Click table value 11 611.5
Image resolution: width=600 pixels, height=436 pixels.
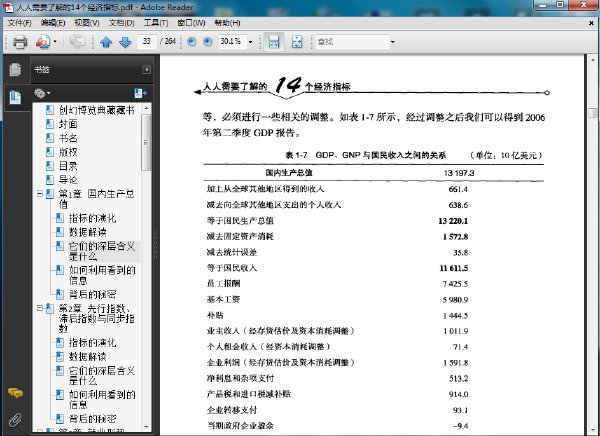(454, 268)
